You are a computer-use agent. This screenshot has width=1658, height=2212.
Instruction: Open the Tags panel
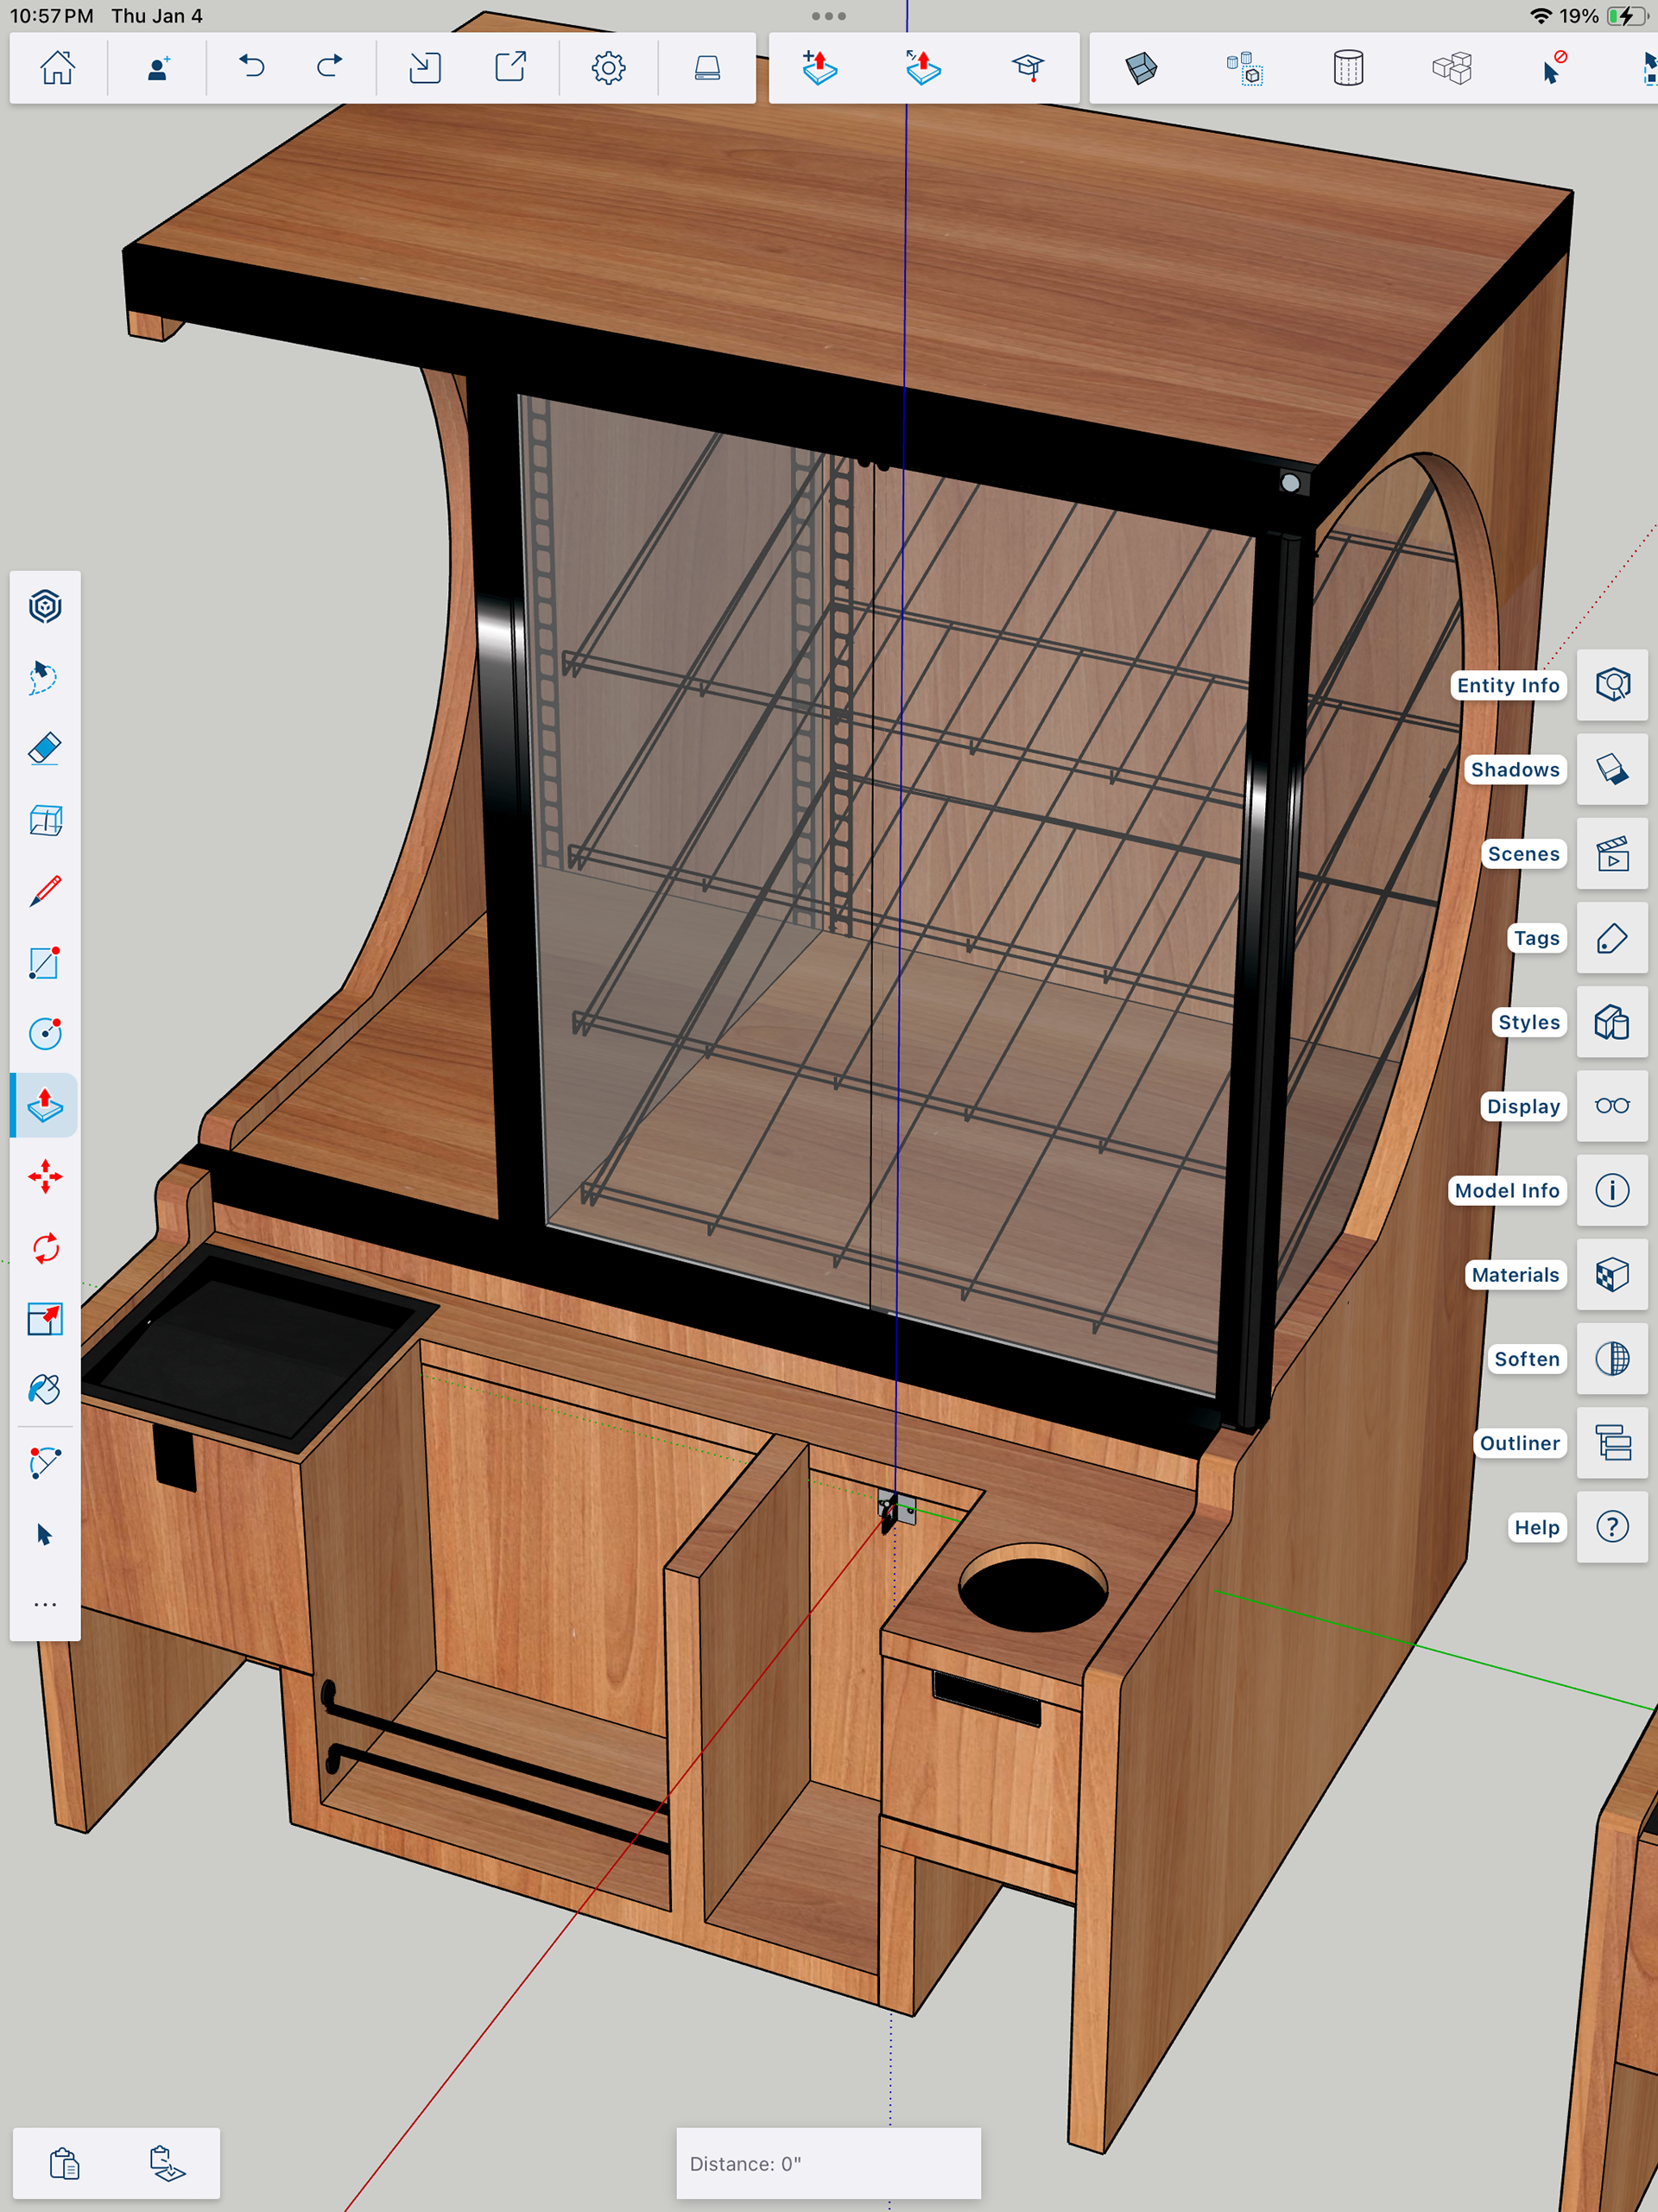[1611, 938]
